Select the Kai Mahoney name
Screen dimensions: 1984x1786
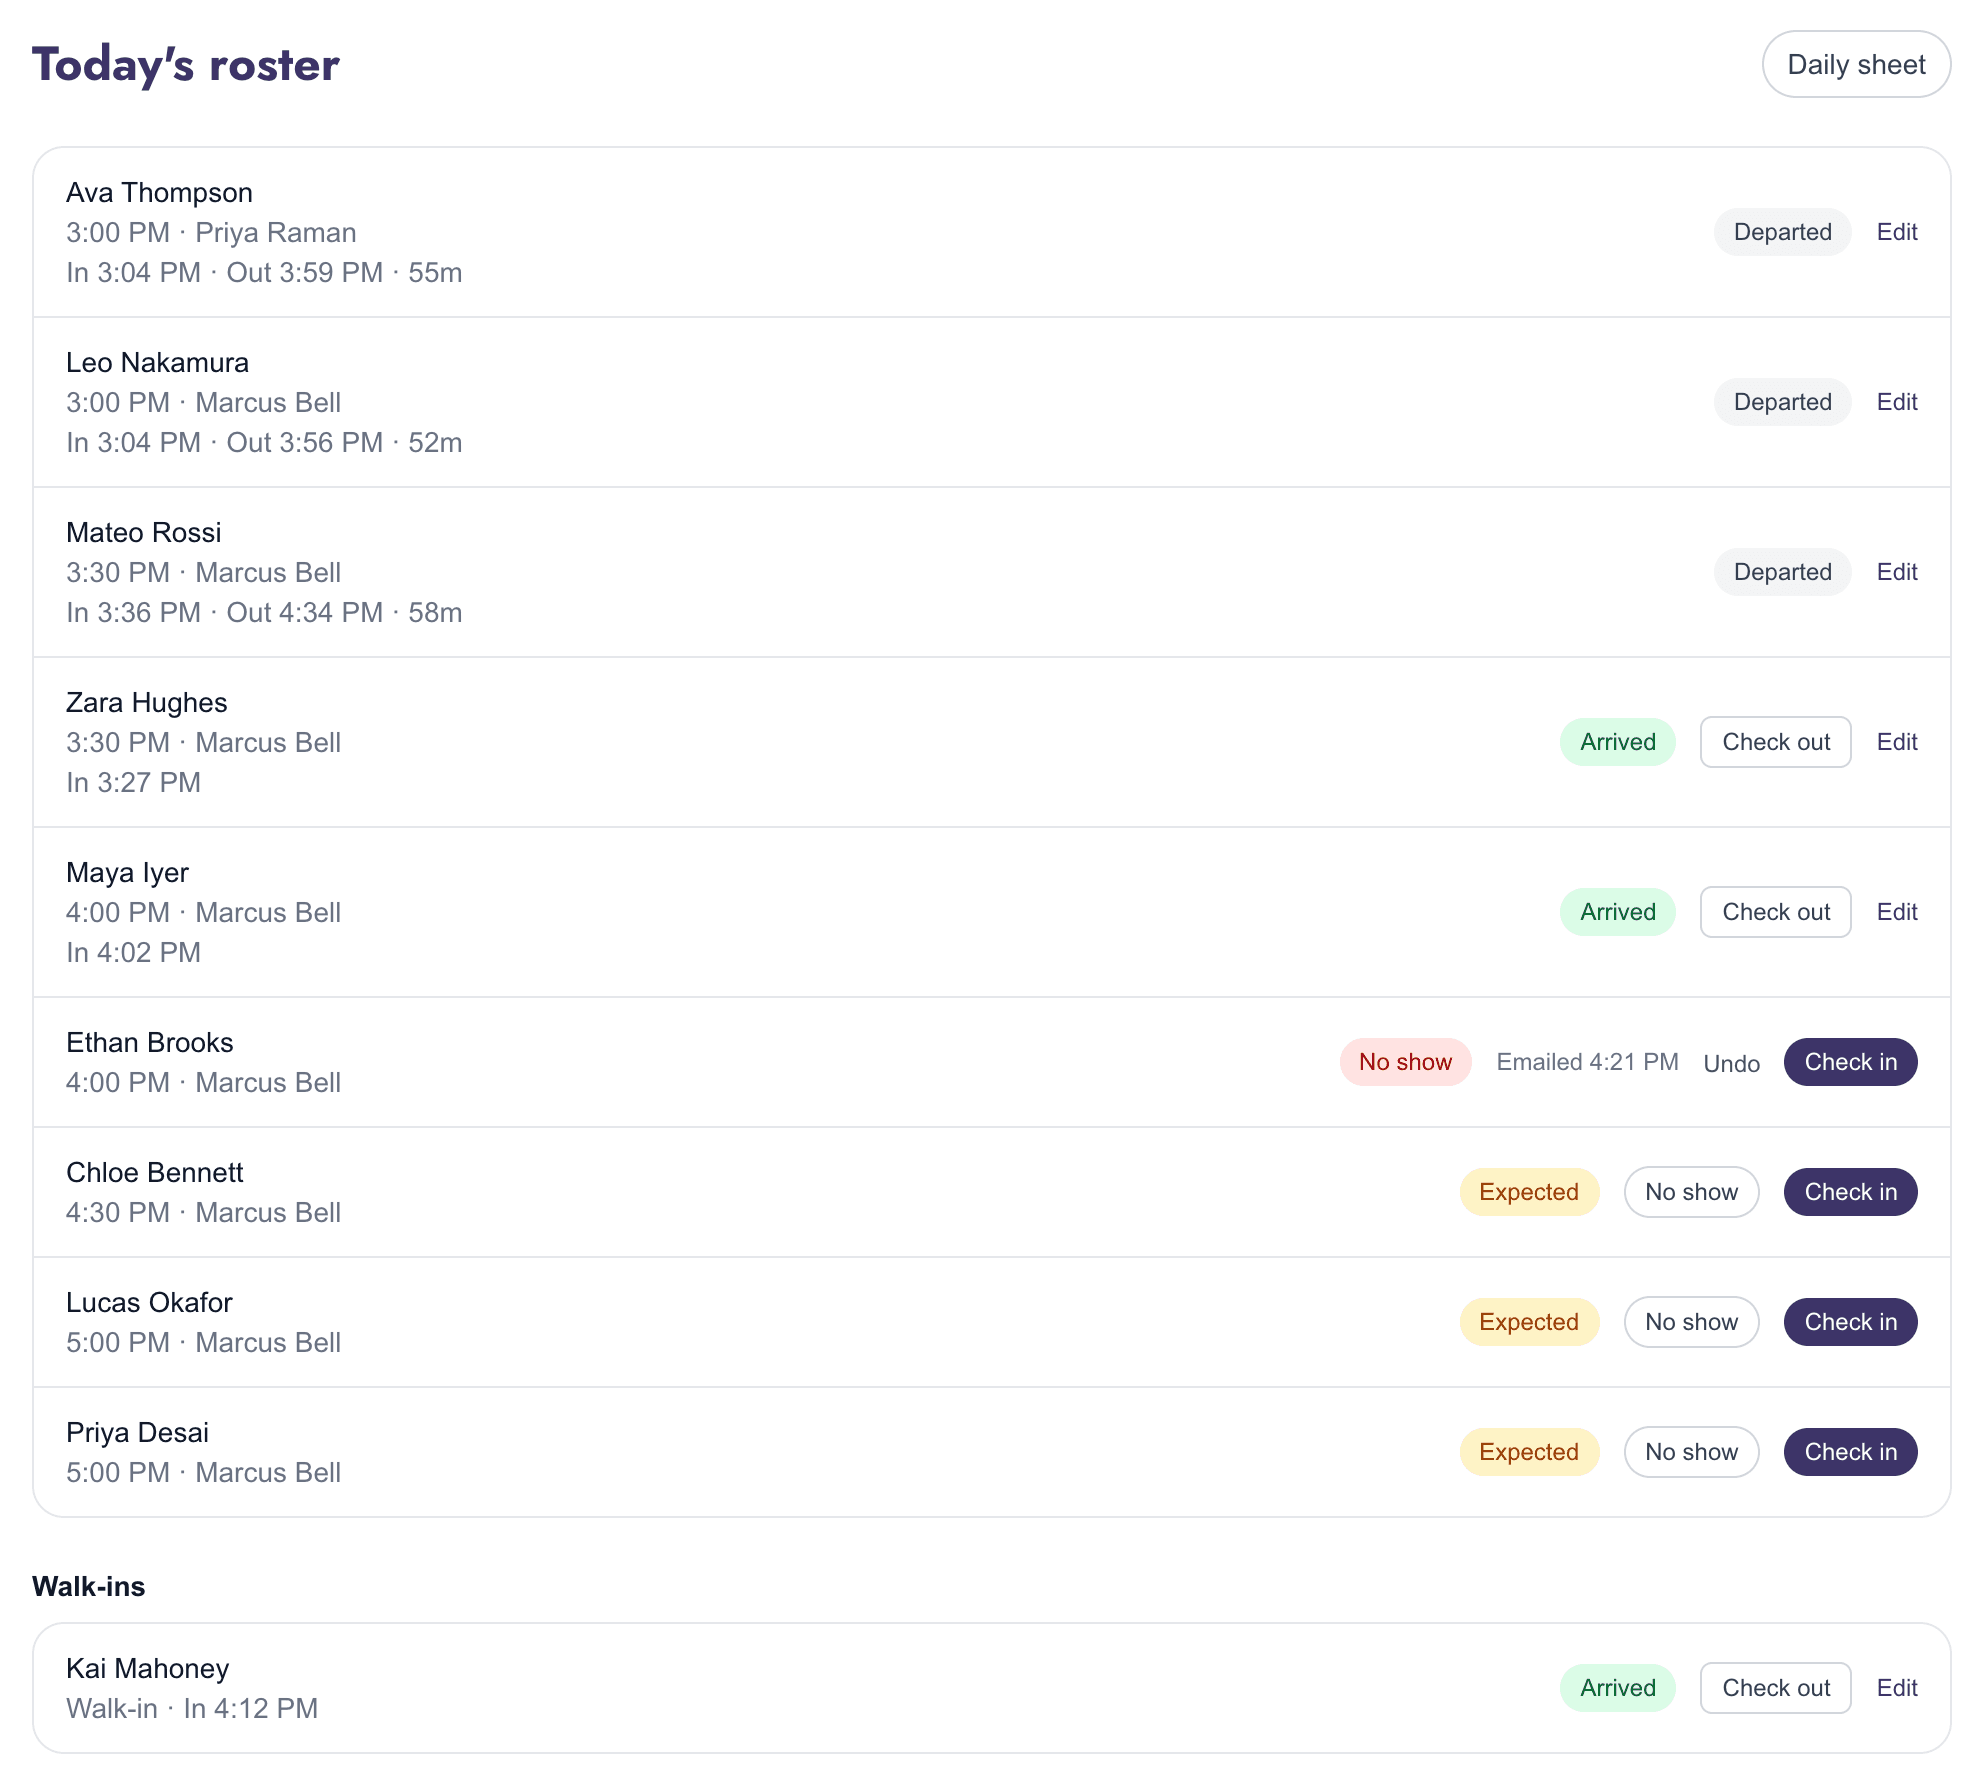point(148,1668)
